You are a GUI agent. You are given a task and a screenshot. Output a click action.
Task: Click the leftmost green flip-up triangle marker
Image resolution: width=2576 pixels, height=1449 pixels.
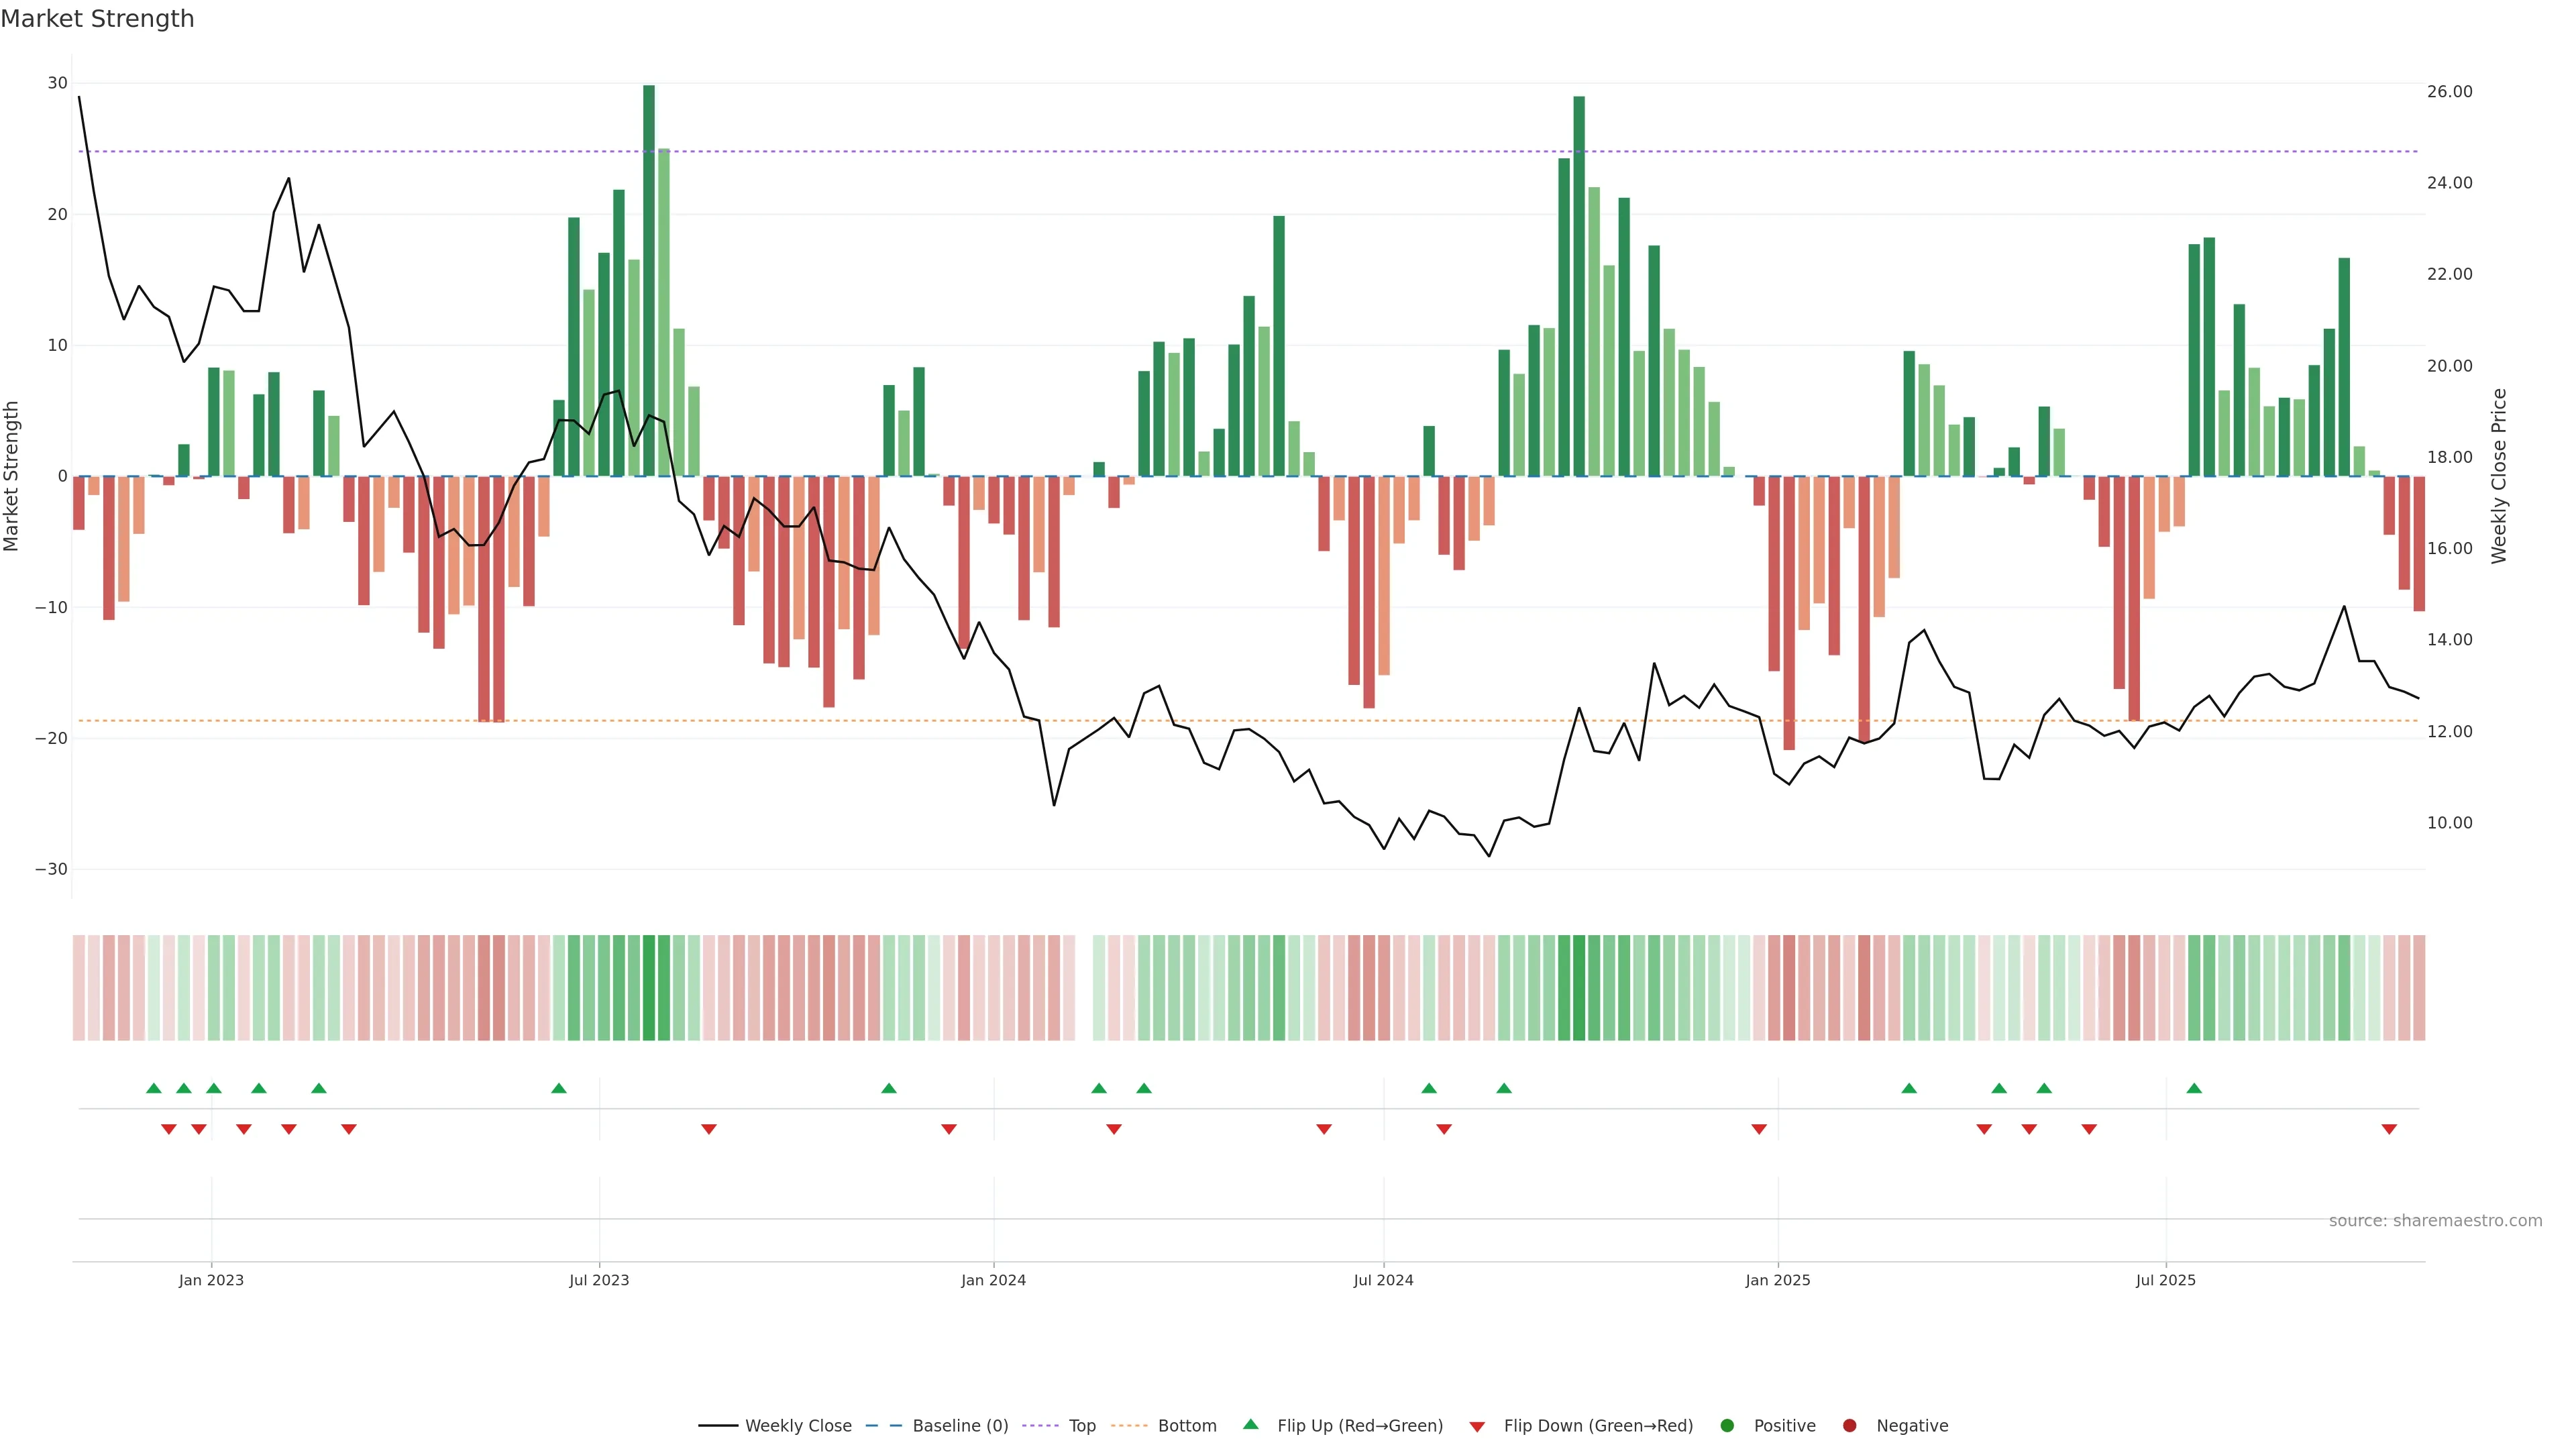154,1088
